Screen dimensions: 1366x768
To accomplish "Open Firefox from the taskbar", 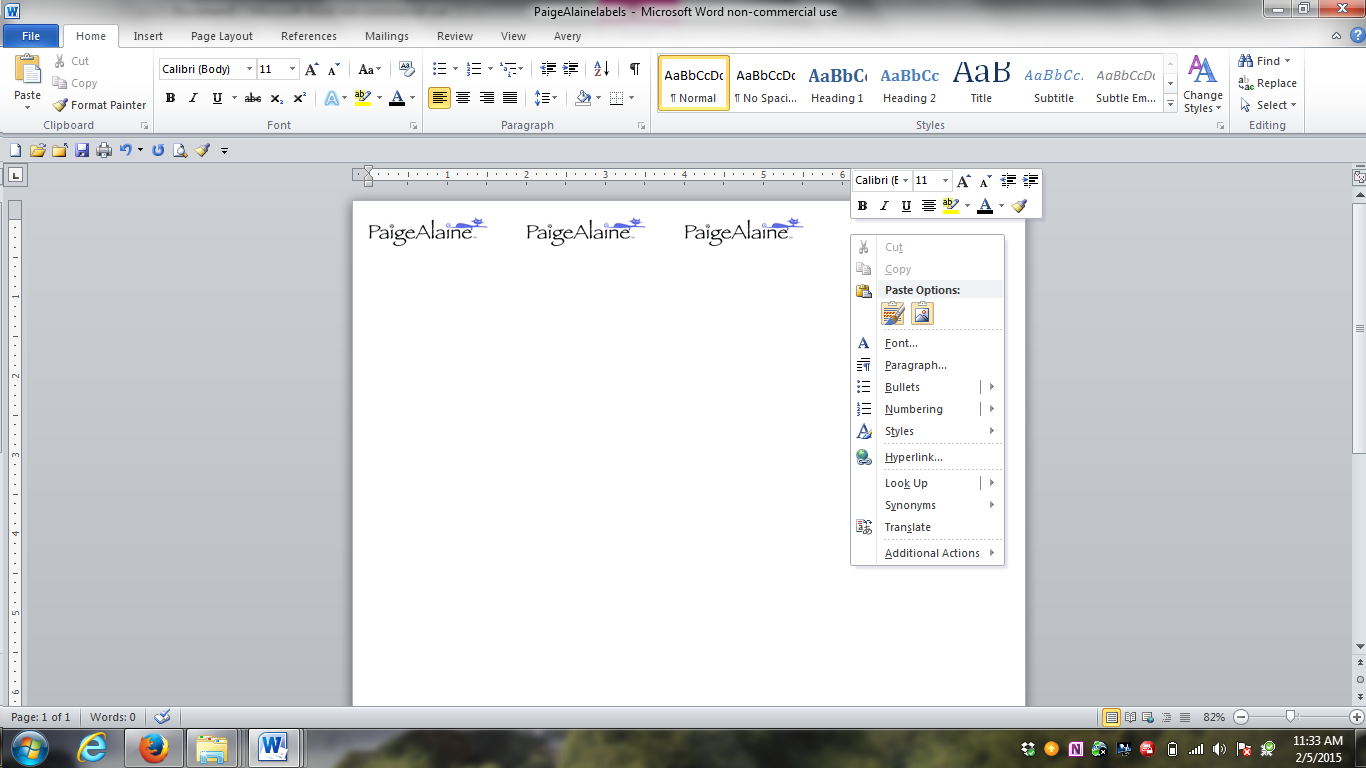I will (153, 747).
